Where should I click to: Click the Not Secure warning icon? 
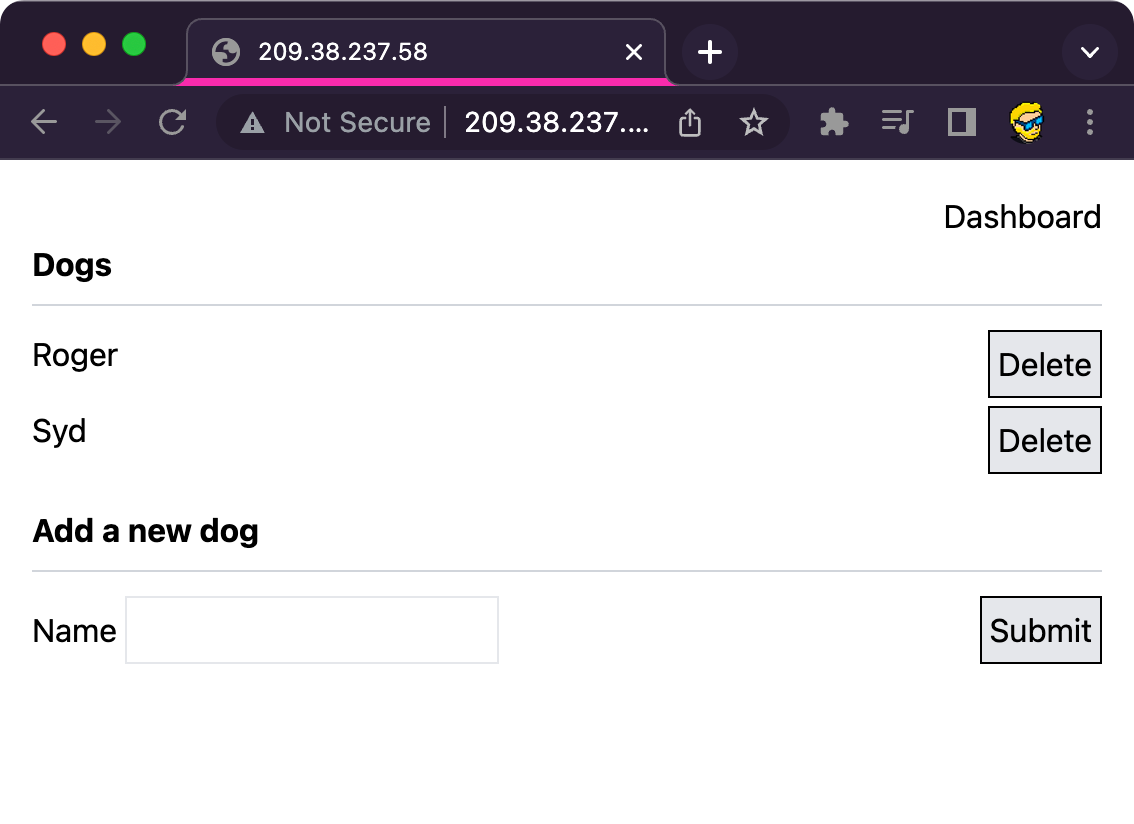point(253,123)
